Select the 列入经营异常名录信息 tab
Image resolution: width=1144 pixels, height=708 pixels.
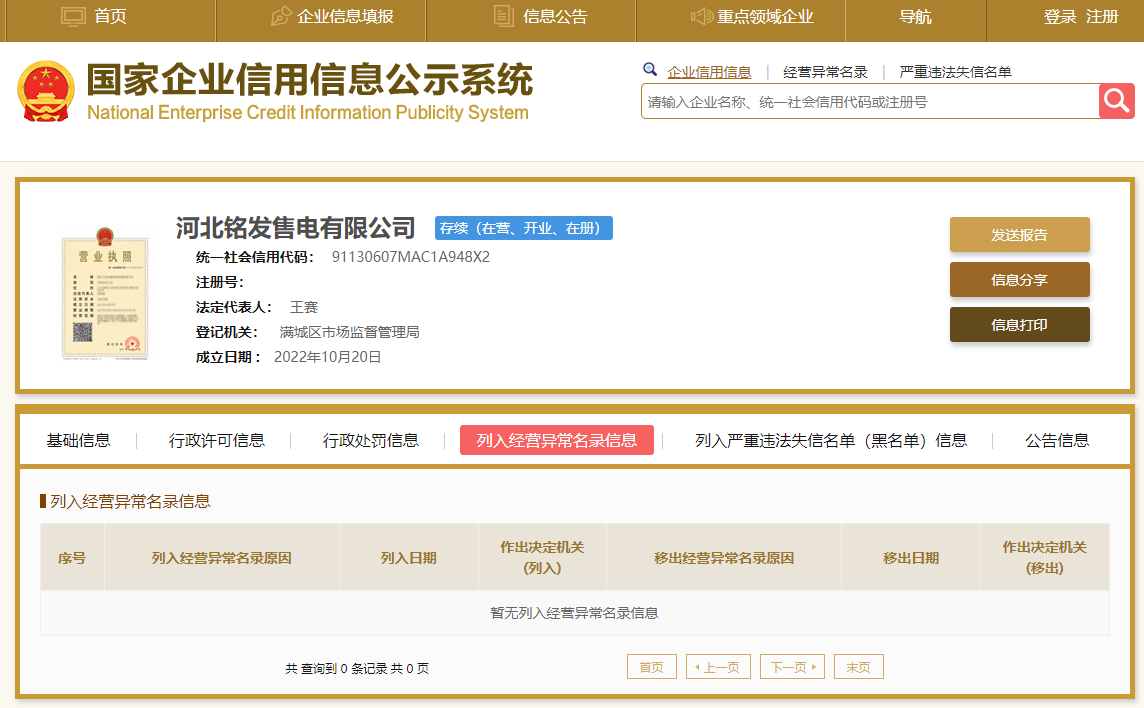[557, 440]
